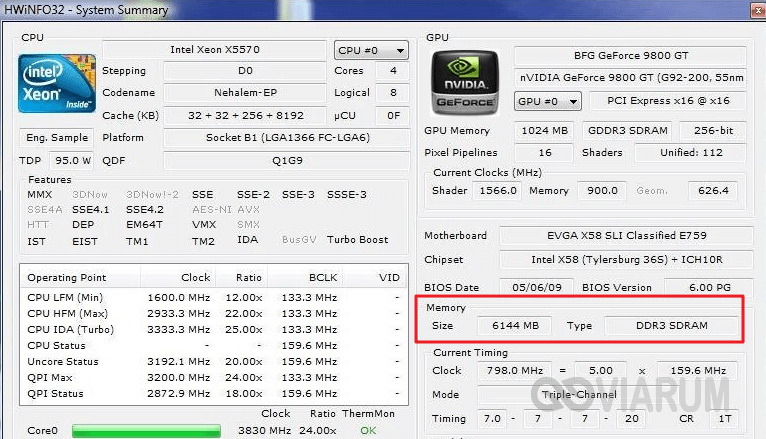
Task: Click the Clock column header in operating table
Action: click(178, 278)
